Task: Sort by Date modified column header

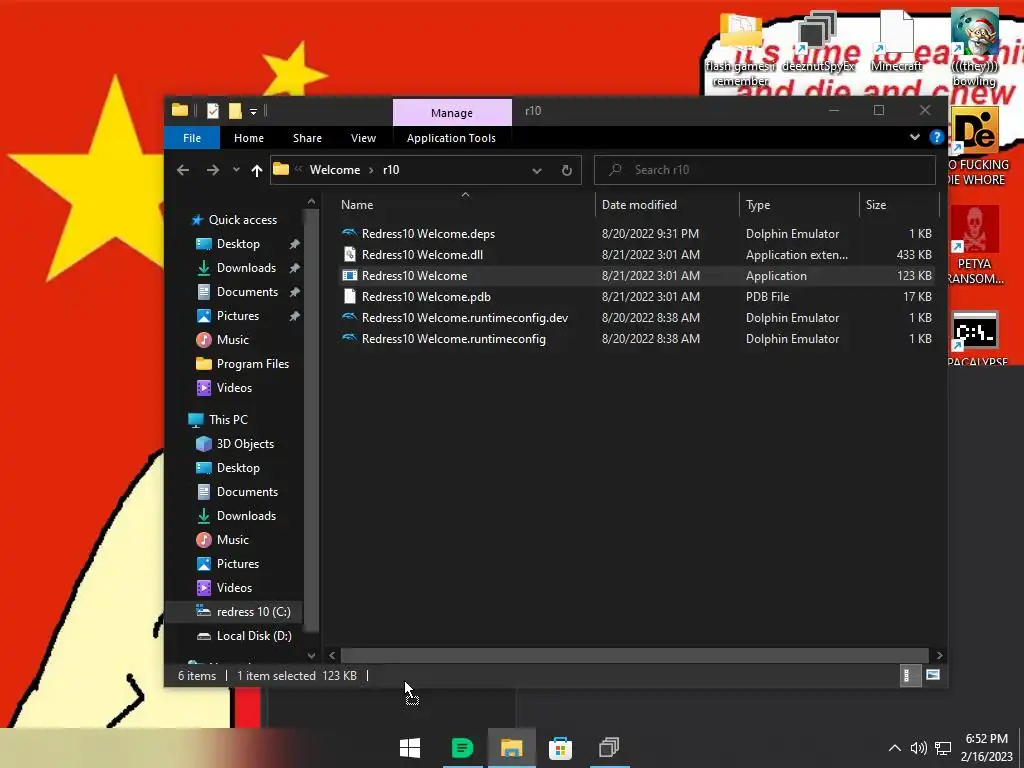Action: pyautogui.click(x=667, y=204)
